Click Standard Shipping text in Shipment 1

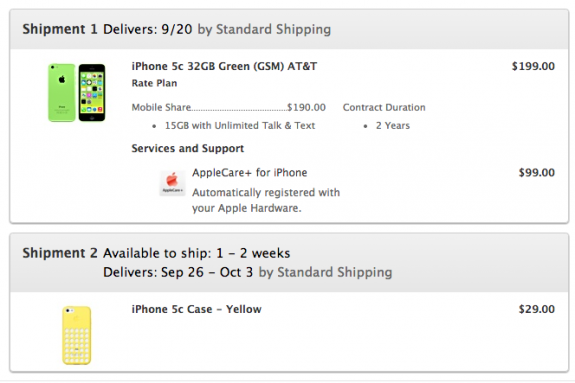click(274, 29)
